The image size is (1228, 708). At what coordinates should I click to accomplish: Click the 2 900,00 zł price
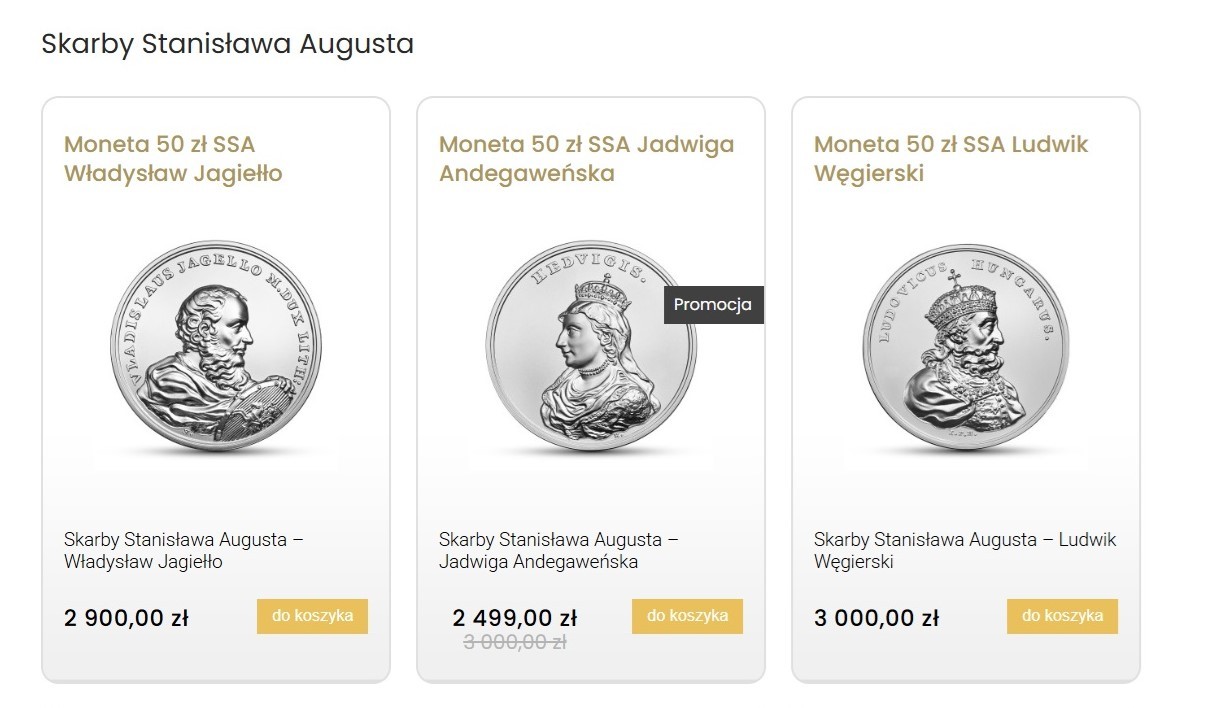126,618
